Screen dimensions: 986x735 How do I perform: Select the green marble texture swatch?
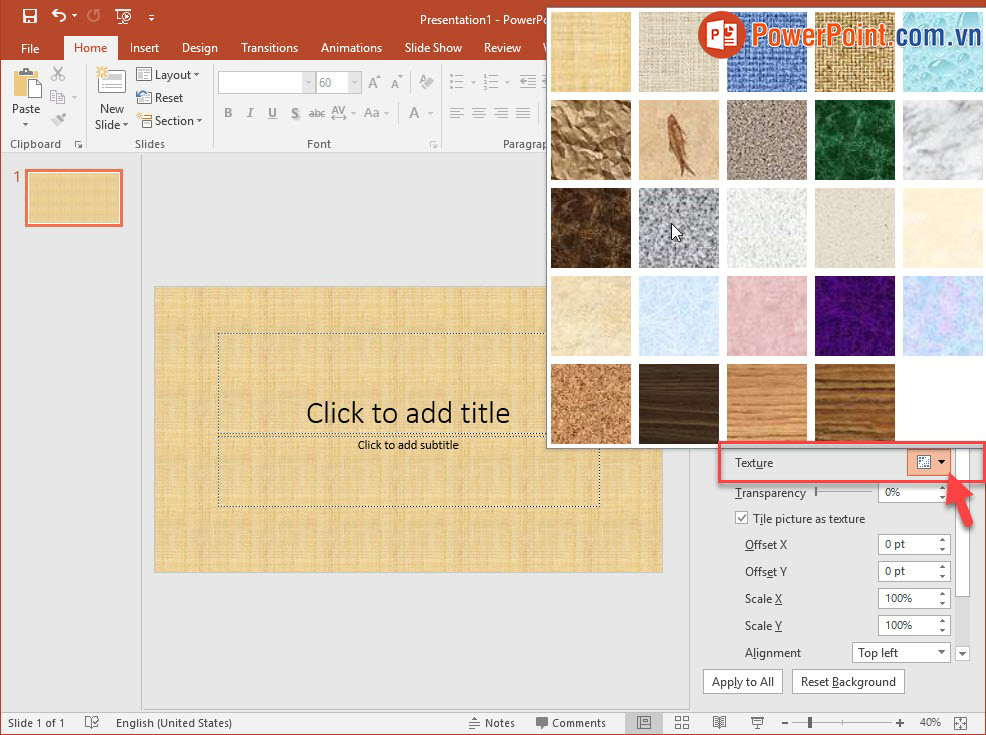tap(855, 139)
